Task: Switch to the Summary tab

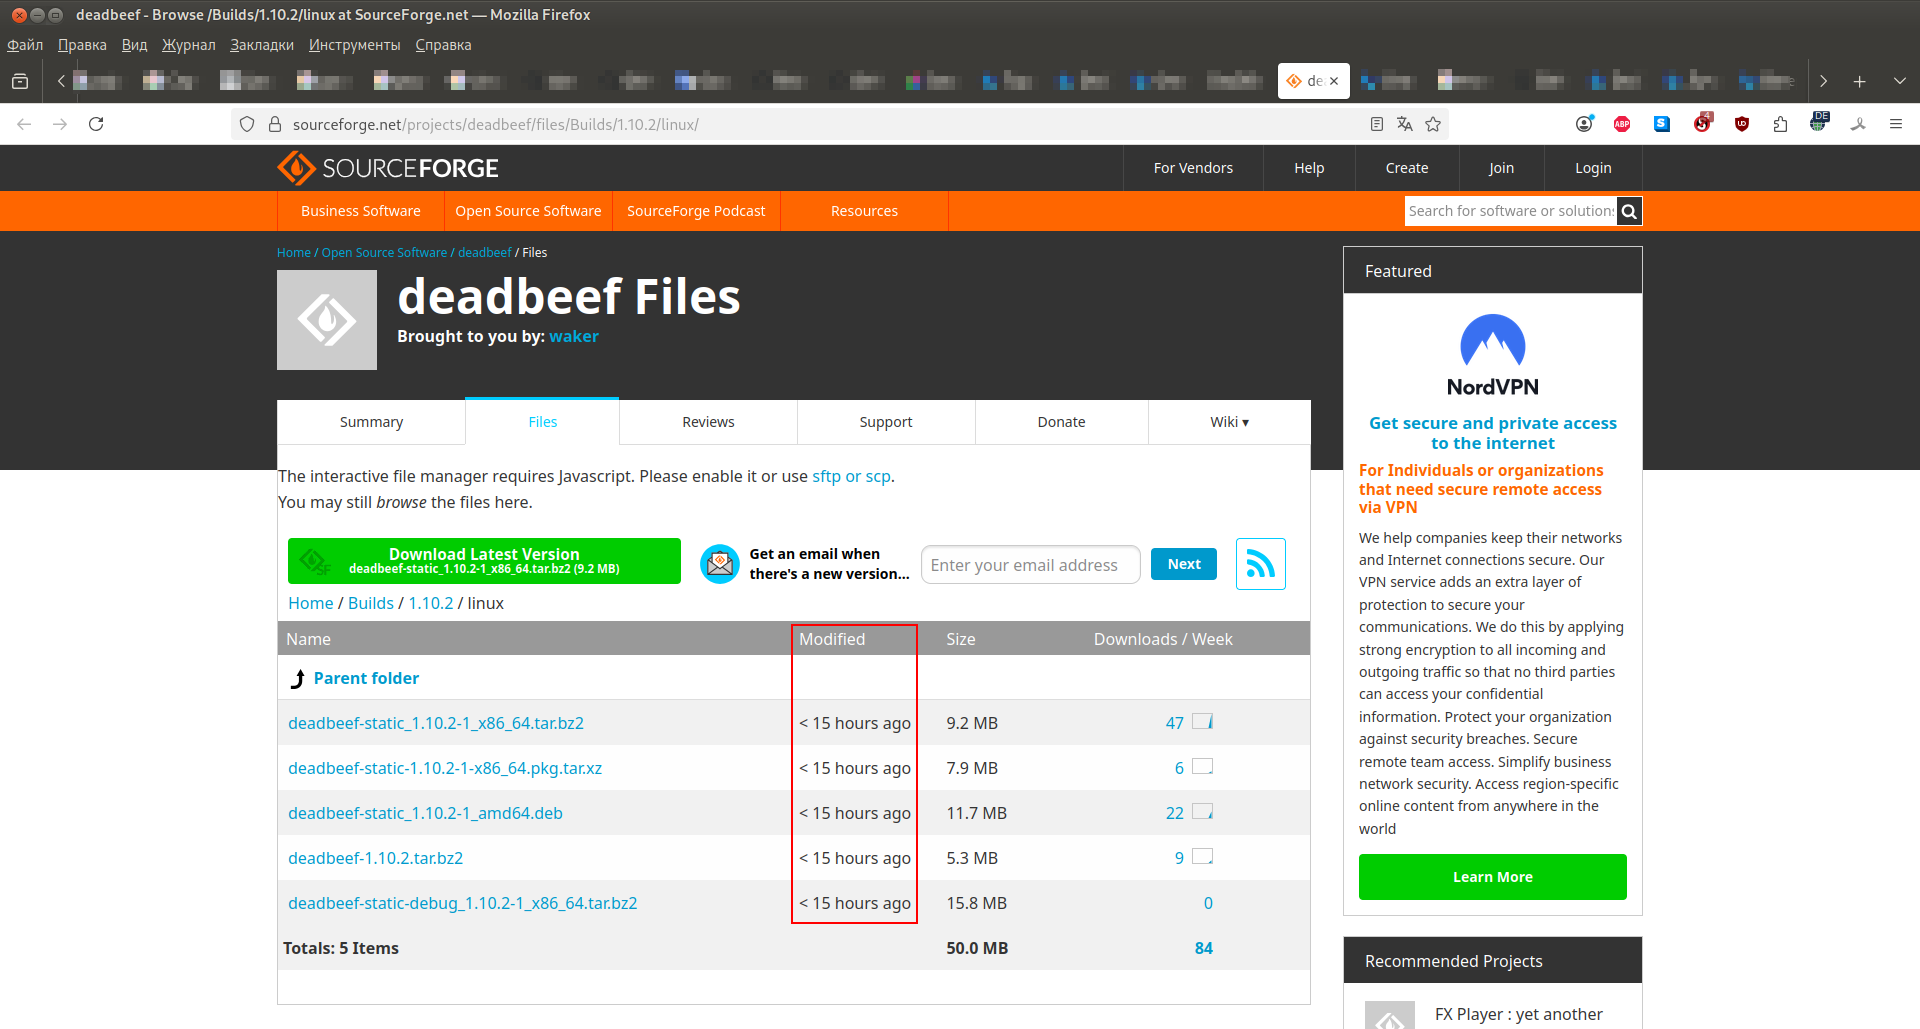Action: (371, 422)
